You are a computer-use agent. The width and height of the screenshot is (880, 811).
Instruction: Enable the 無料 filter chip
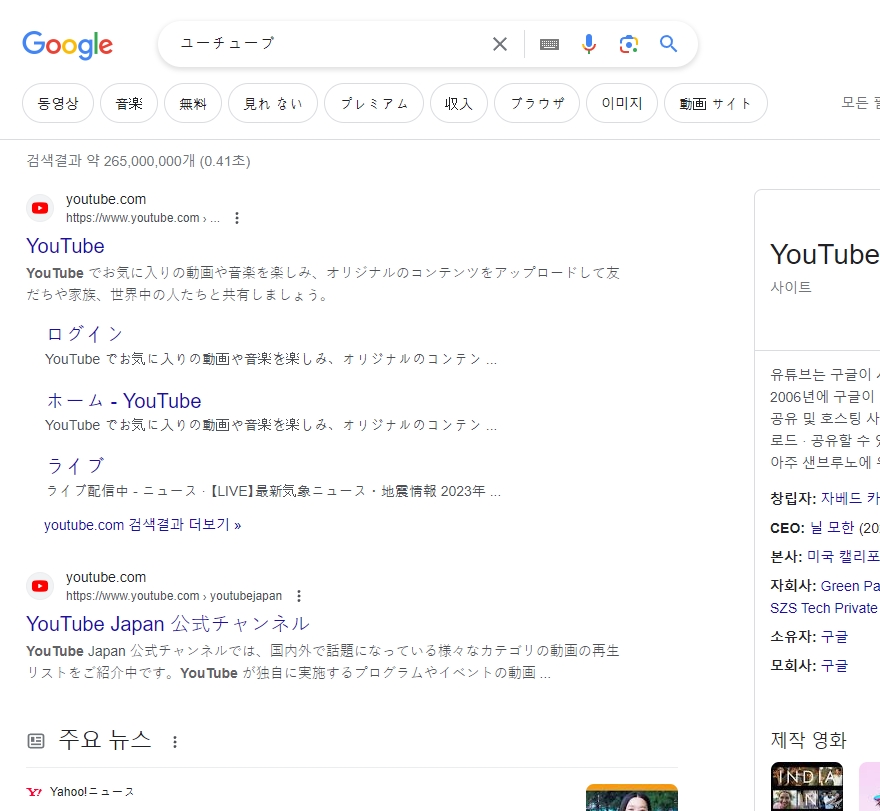tap(192, 103)
